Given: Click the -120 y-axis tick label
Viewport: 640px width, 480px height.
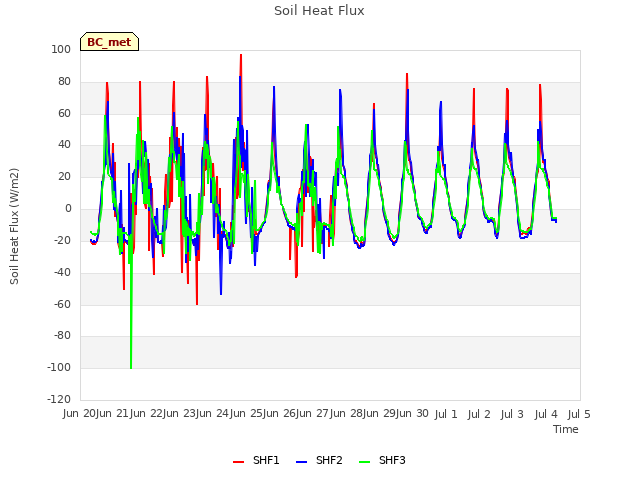Looking at the screenshot, I should coord(59,399).
